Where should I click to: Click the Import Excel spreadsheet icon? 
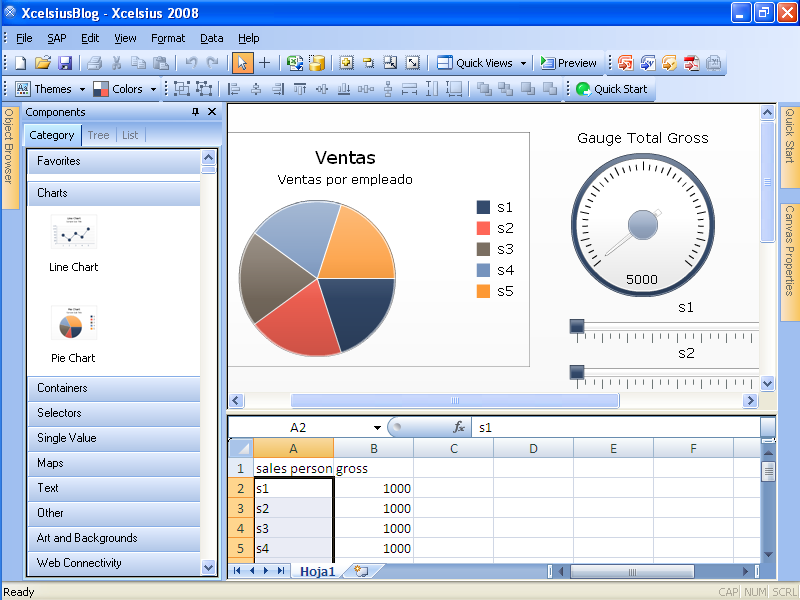click(x=294, y=63)
